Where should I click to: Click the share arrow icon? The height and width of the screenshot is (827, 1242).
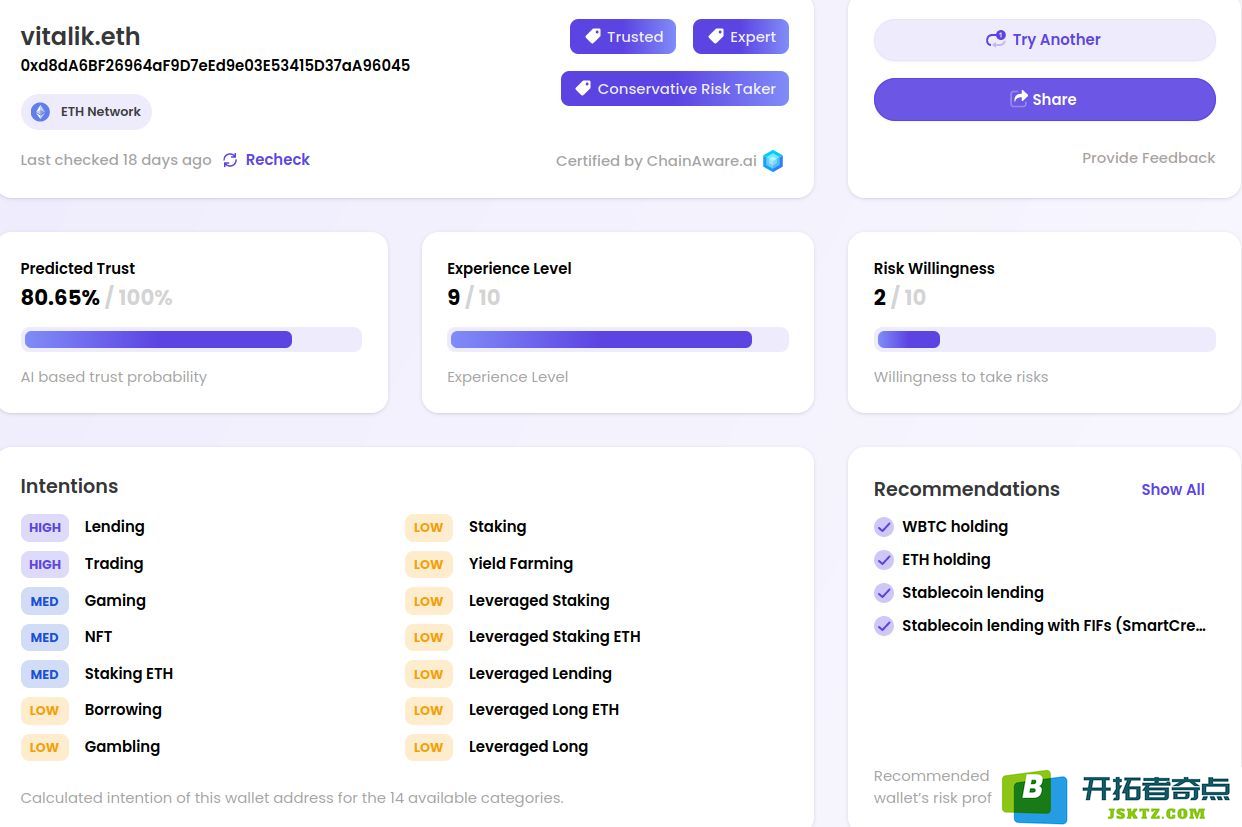(1019, 99)
